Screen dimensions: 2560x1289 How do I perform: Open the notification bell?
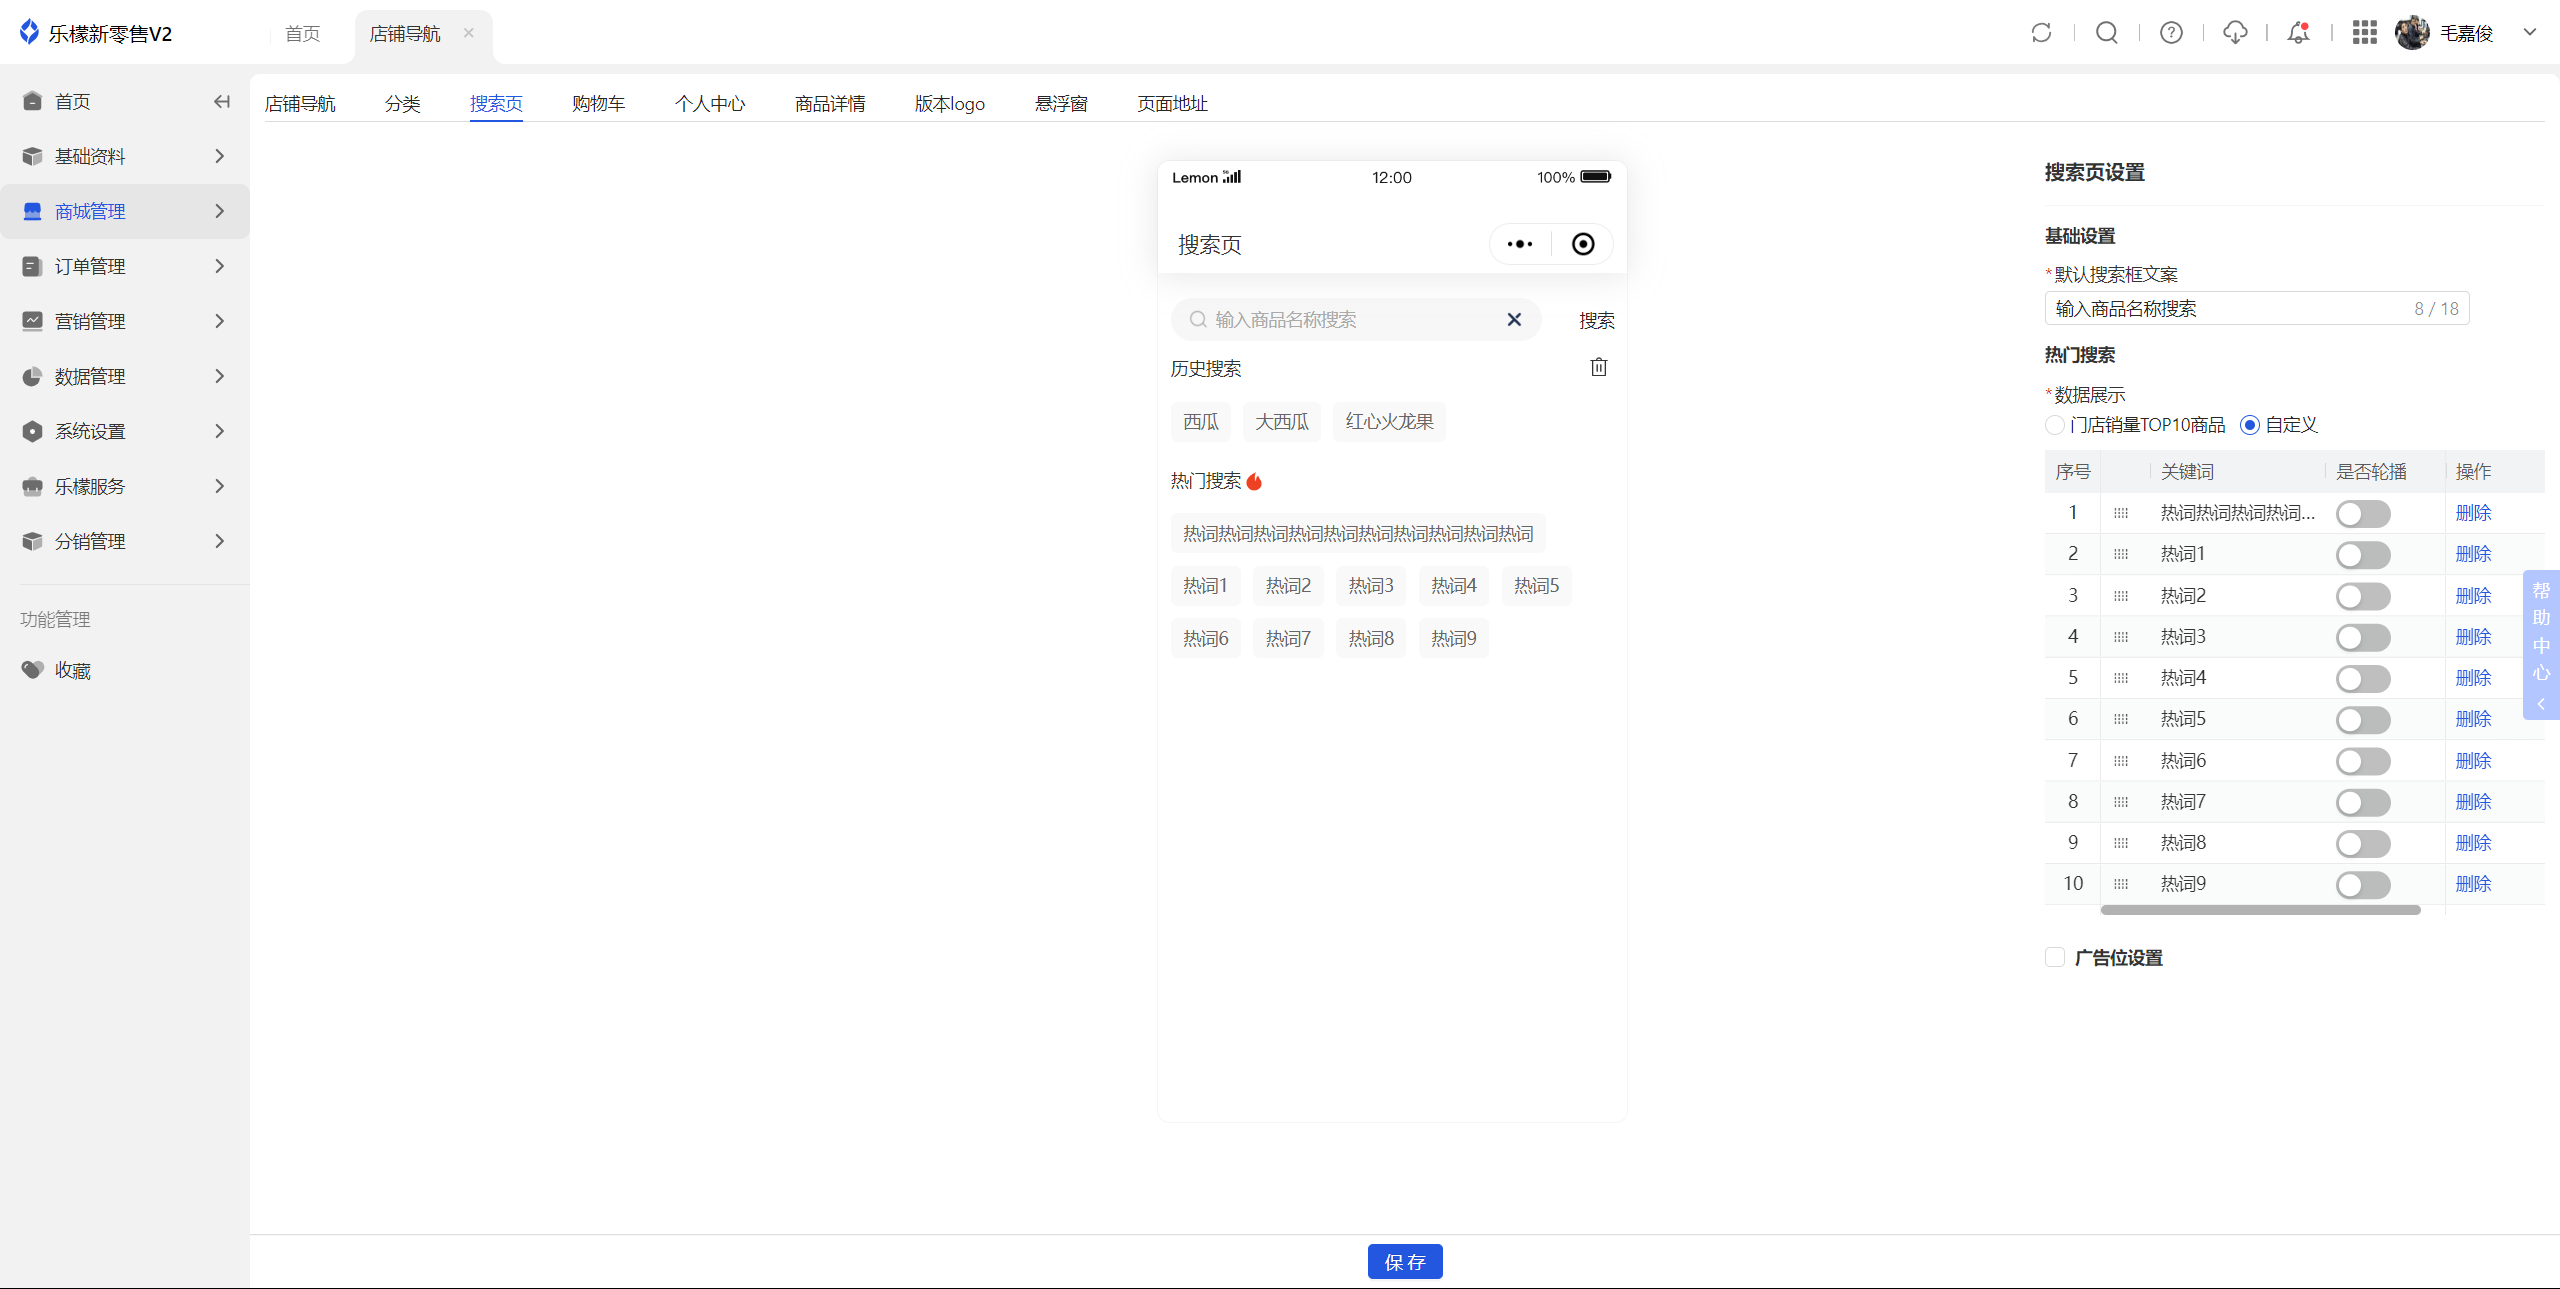tap(2299, 33)
